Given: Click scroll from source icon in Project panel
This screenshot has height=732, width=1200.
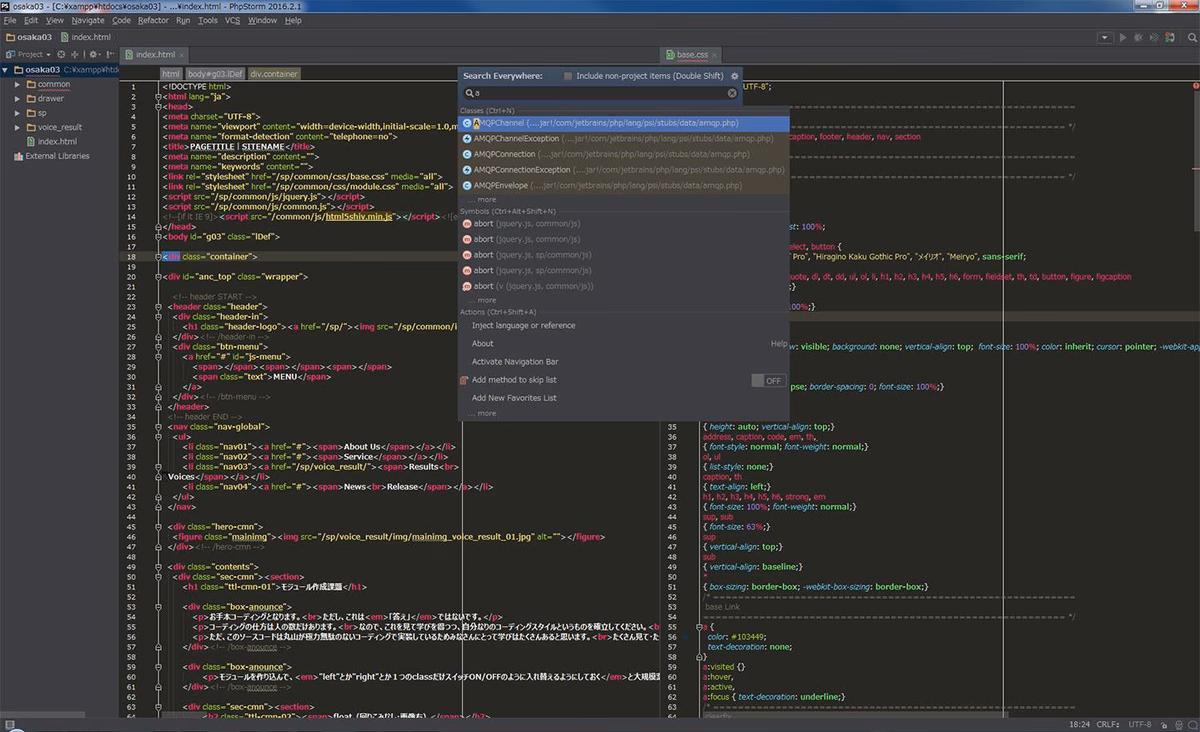Looking at the screenshot, I should (x=61, y=54).
